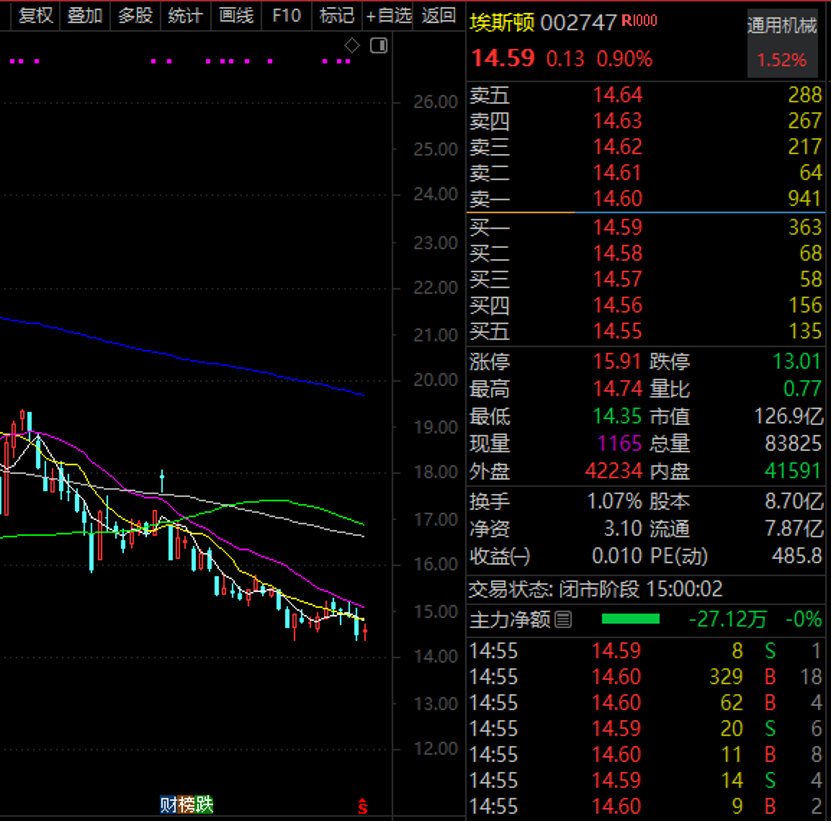
Task: Open the 通用机械 sector box
Action: pyautogui.click(x=783, y=44)
